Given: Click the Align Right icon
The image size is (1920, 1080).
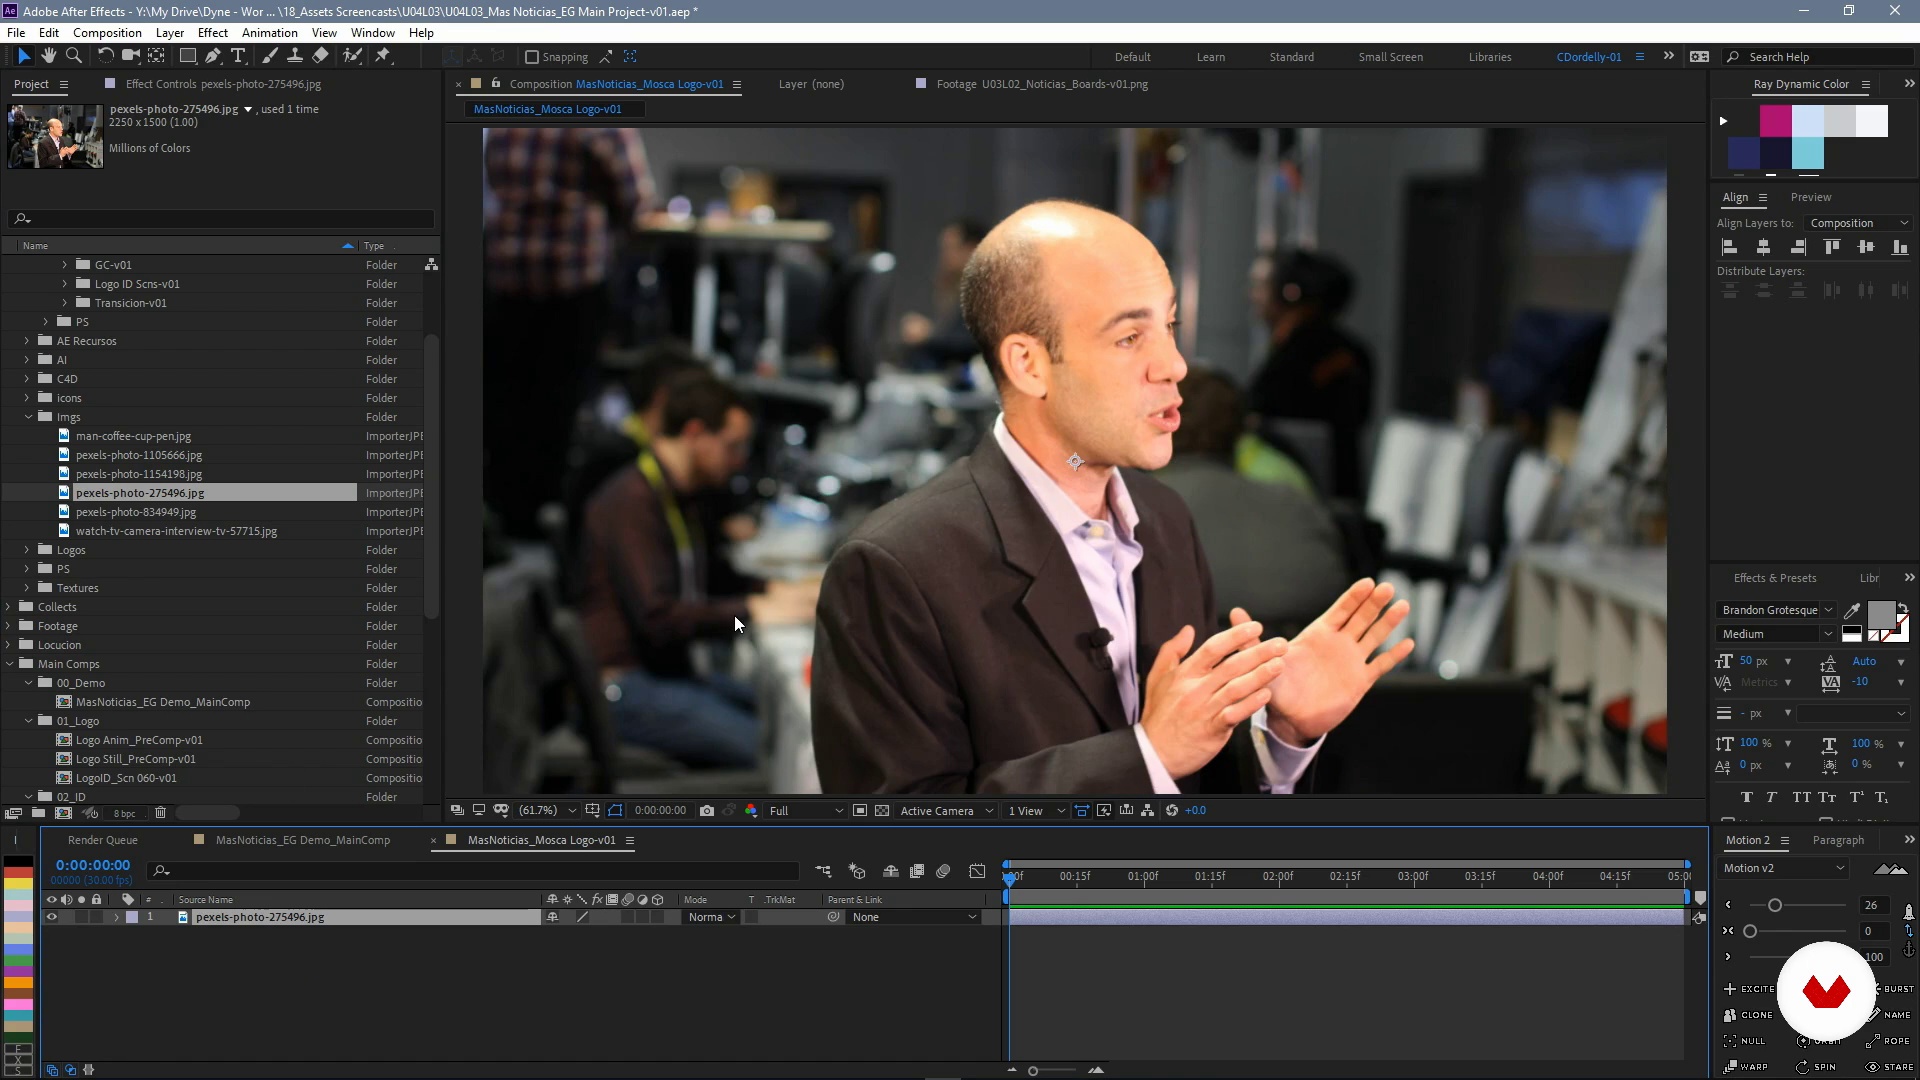Looking at the screenshot, I should [1797, 247].
